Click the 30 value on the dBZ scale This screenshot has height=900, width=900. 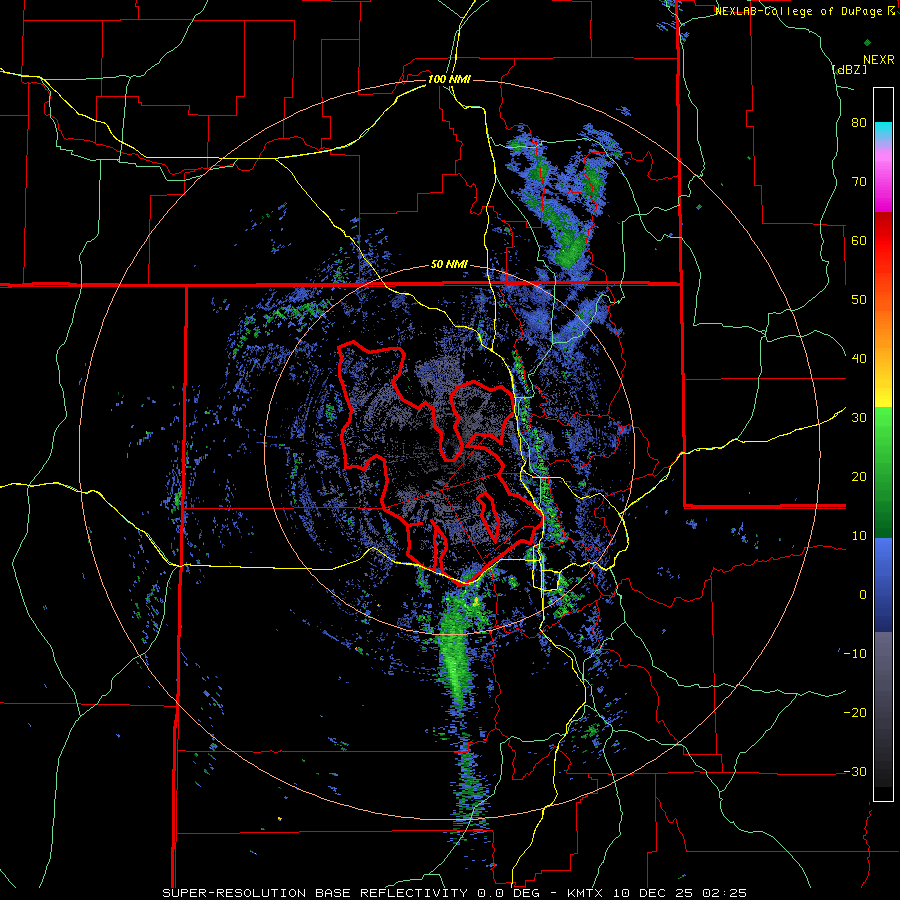click(859, 417)
